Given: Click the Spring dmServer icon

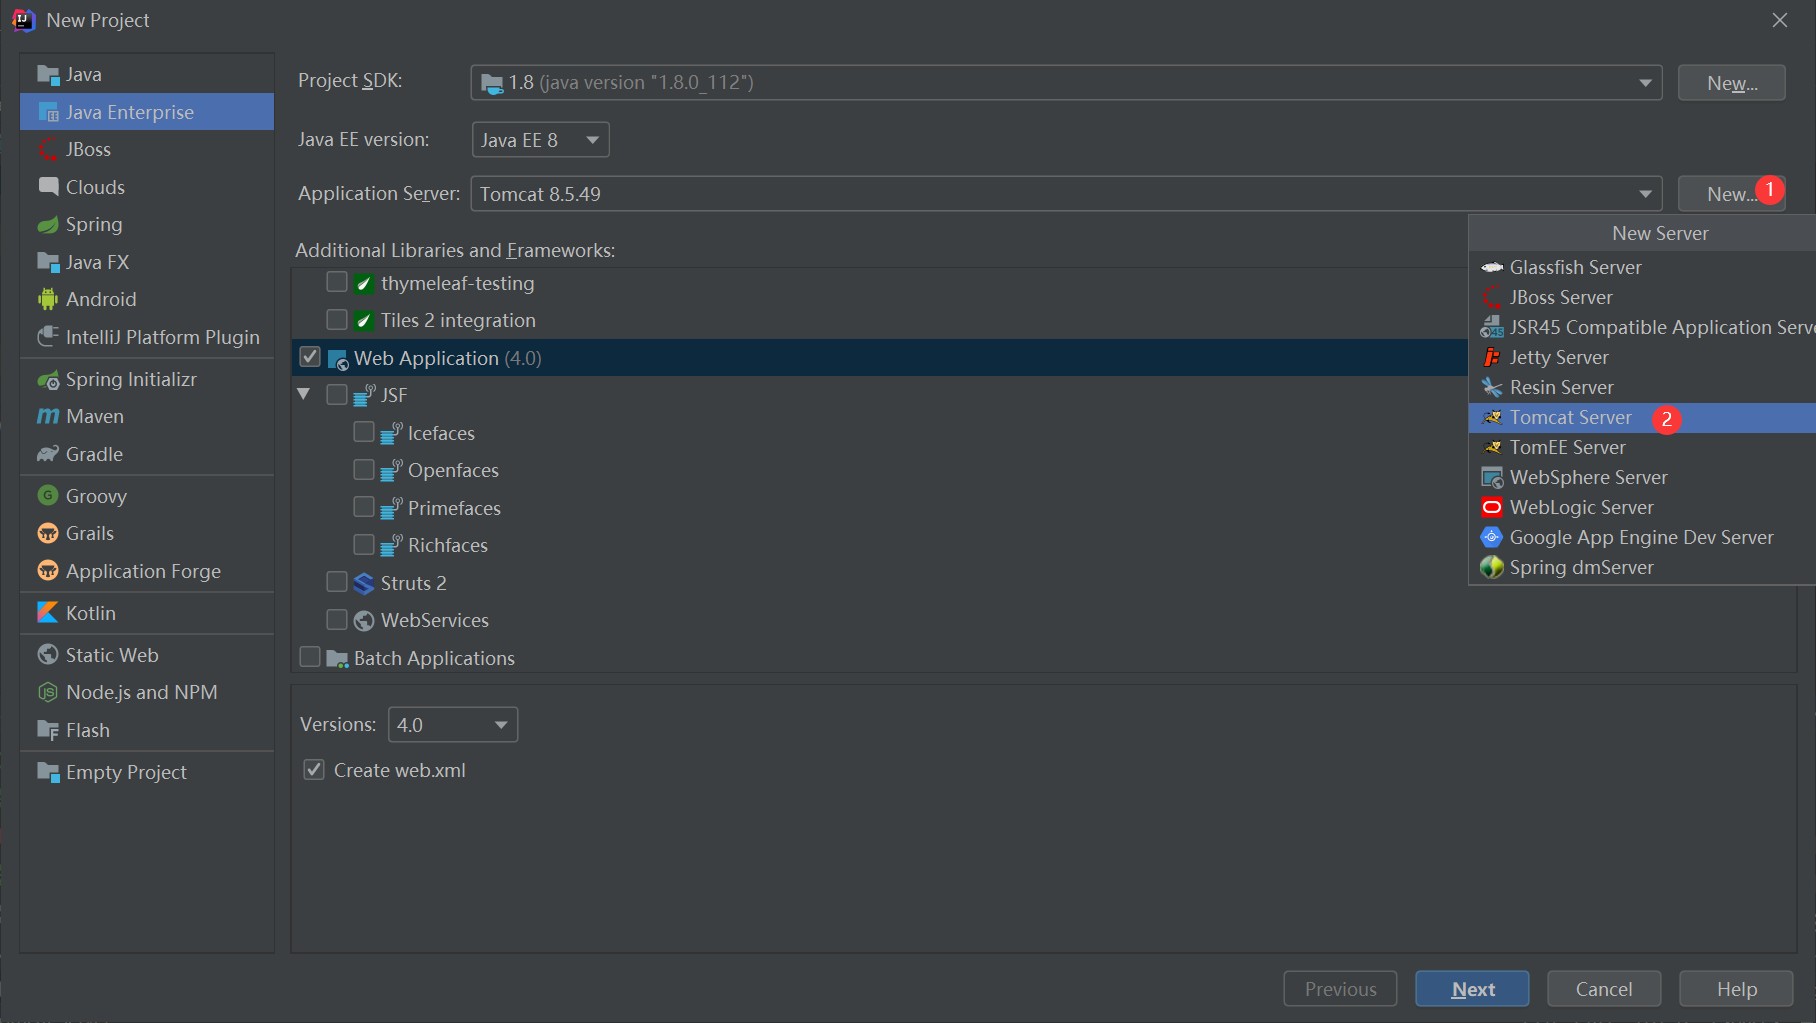Looking at the screenshot, I should click(x=1492, y=567).
